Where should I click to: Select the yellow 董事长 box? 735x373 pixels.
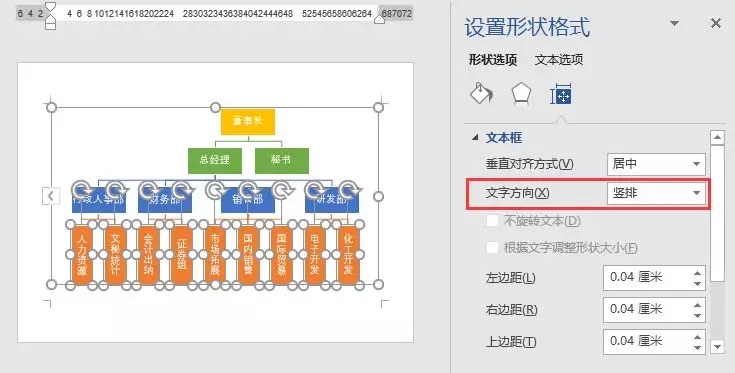(248, 122)
